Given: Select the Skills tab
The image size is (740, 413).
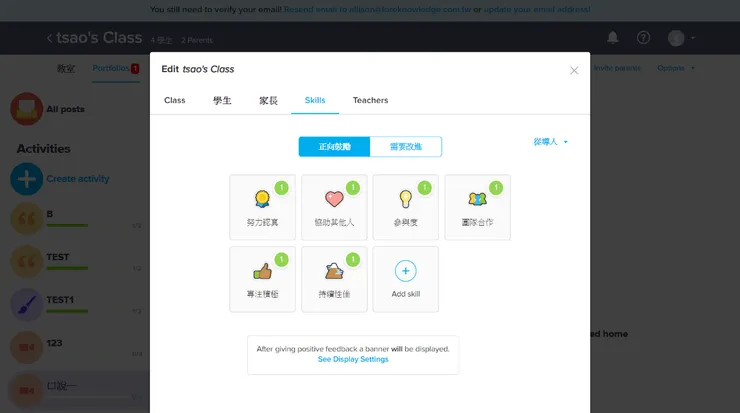Looking at the screenshot, I should coord(315,100).
